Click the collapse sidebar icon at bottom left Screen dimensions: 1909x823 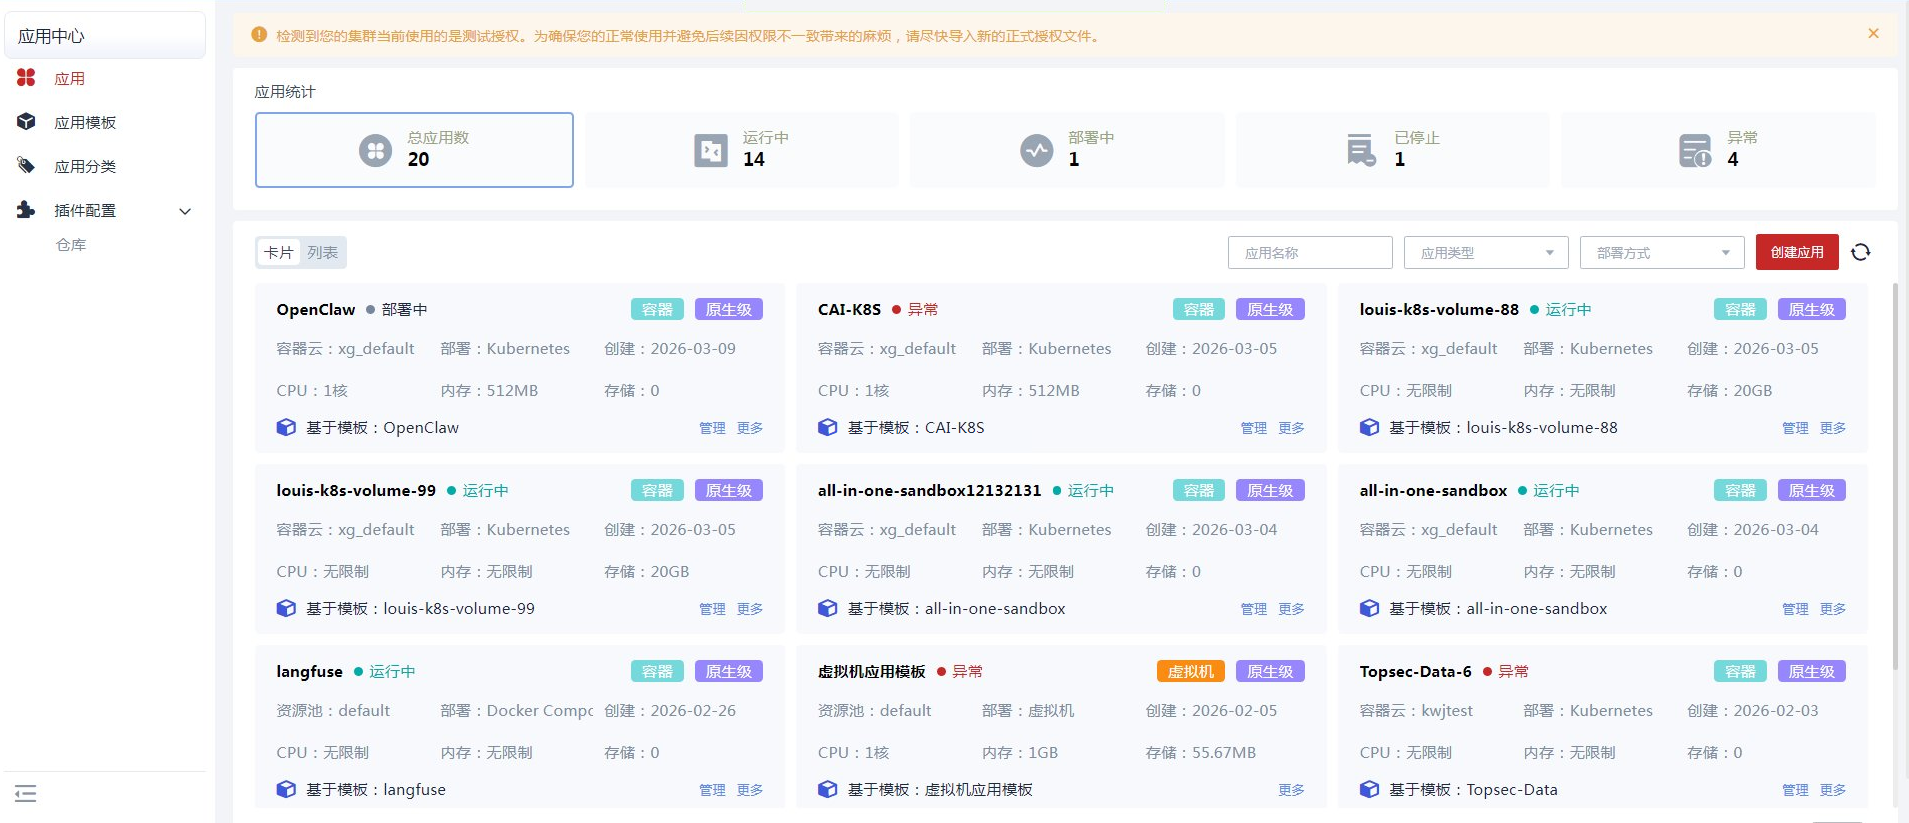[x=26, y=794]
